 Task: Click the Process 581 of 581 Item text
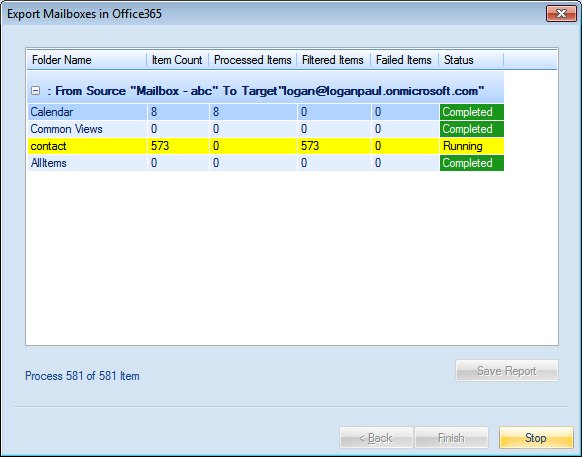[82, 376]
